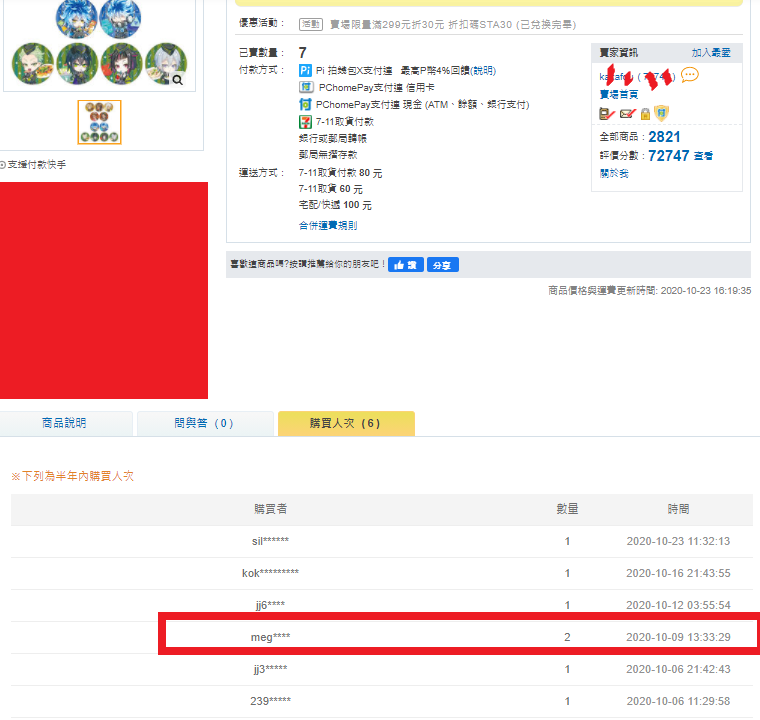This screenshot has width=760, height=720.
Task: Click 查看 next to the rating score
Action: coord(703,156)
